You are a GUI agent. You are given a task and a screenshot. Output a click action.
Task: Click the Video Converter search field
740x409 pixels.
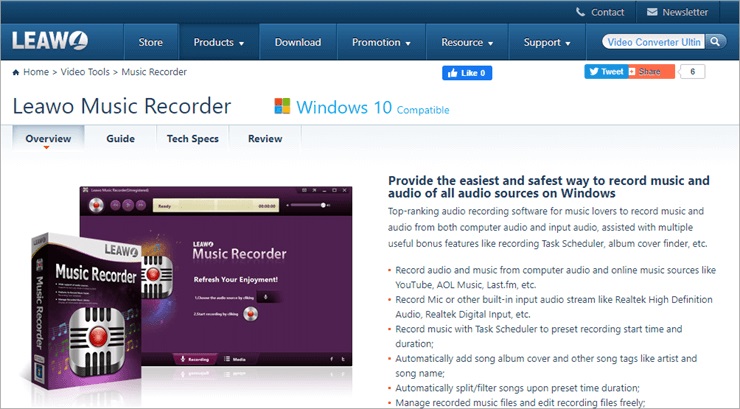654,42
